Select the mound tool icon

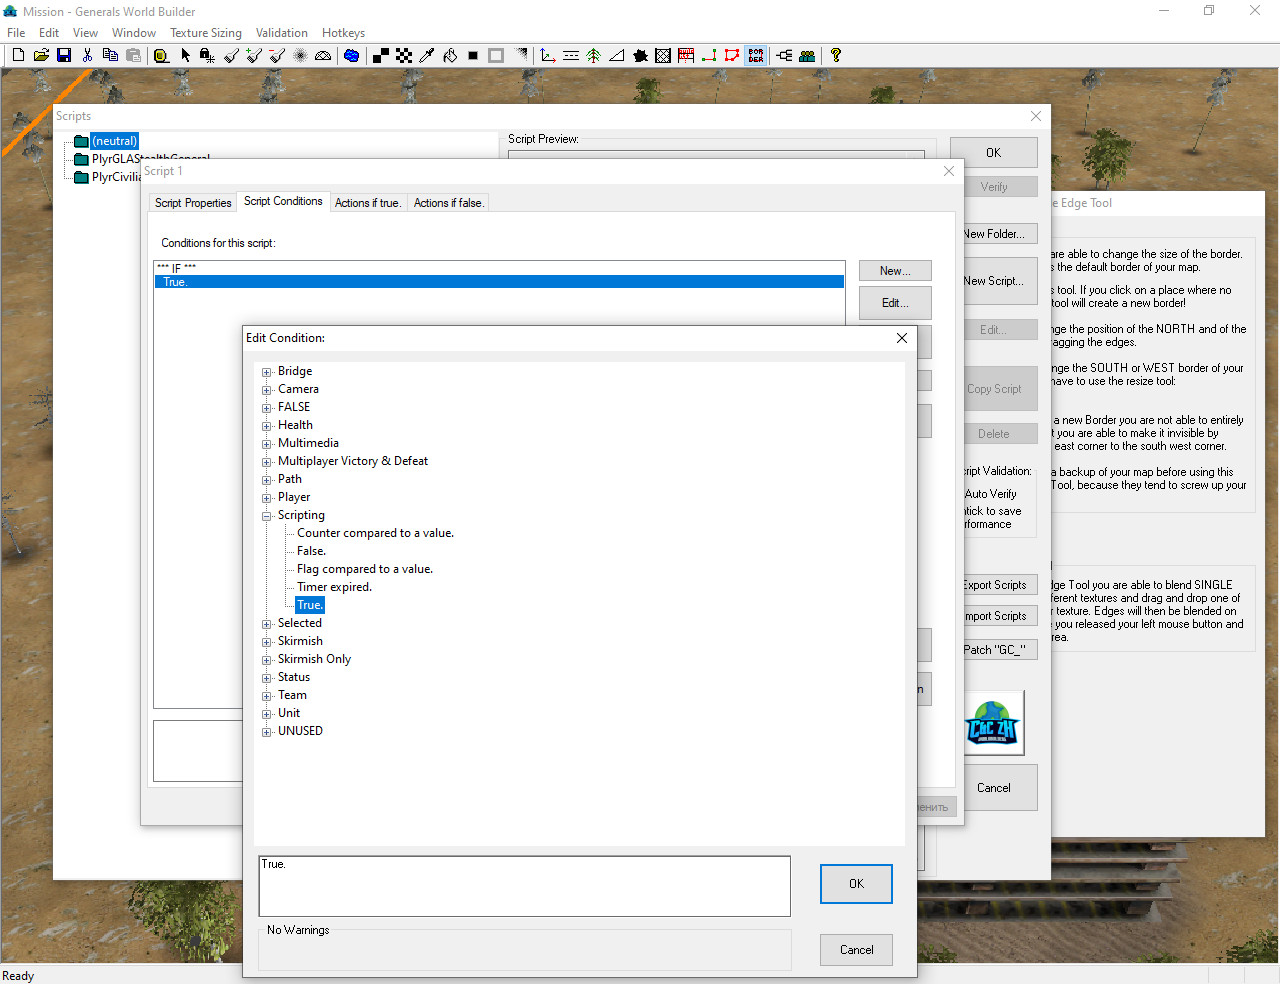coord(323,56)
